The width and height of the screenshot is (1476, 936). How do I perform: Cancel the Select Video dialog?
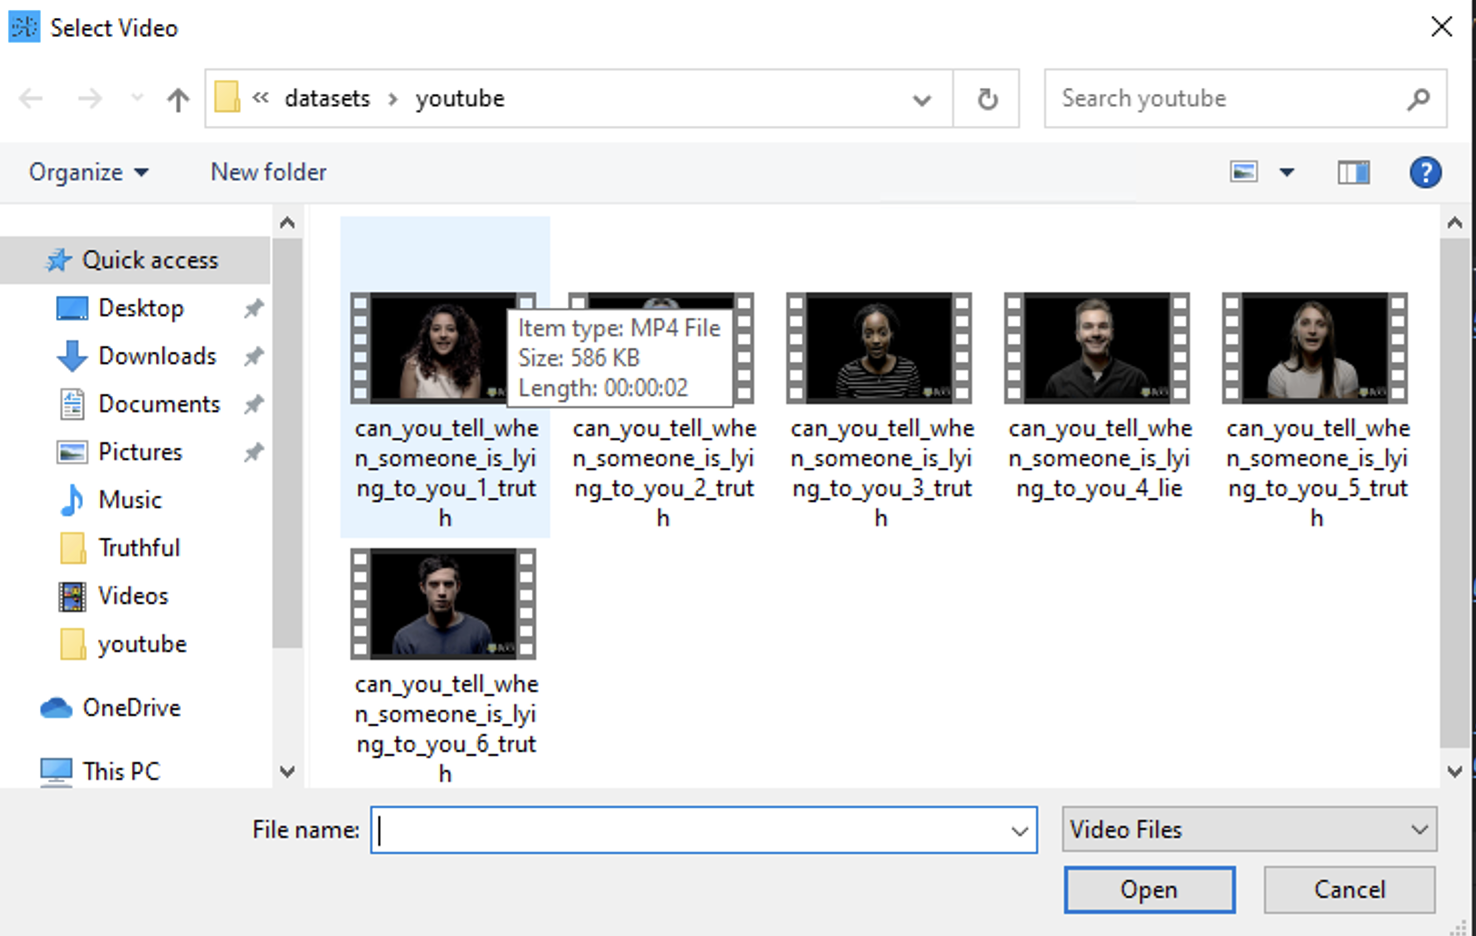pos(1349,889)
